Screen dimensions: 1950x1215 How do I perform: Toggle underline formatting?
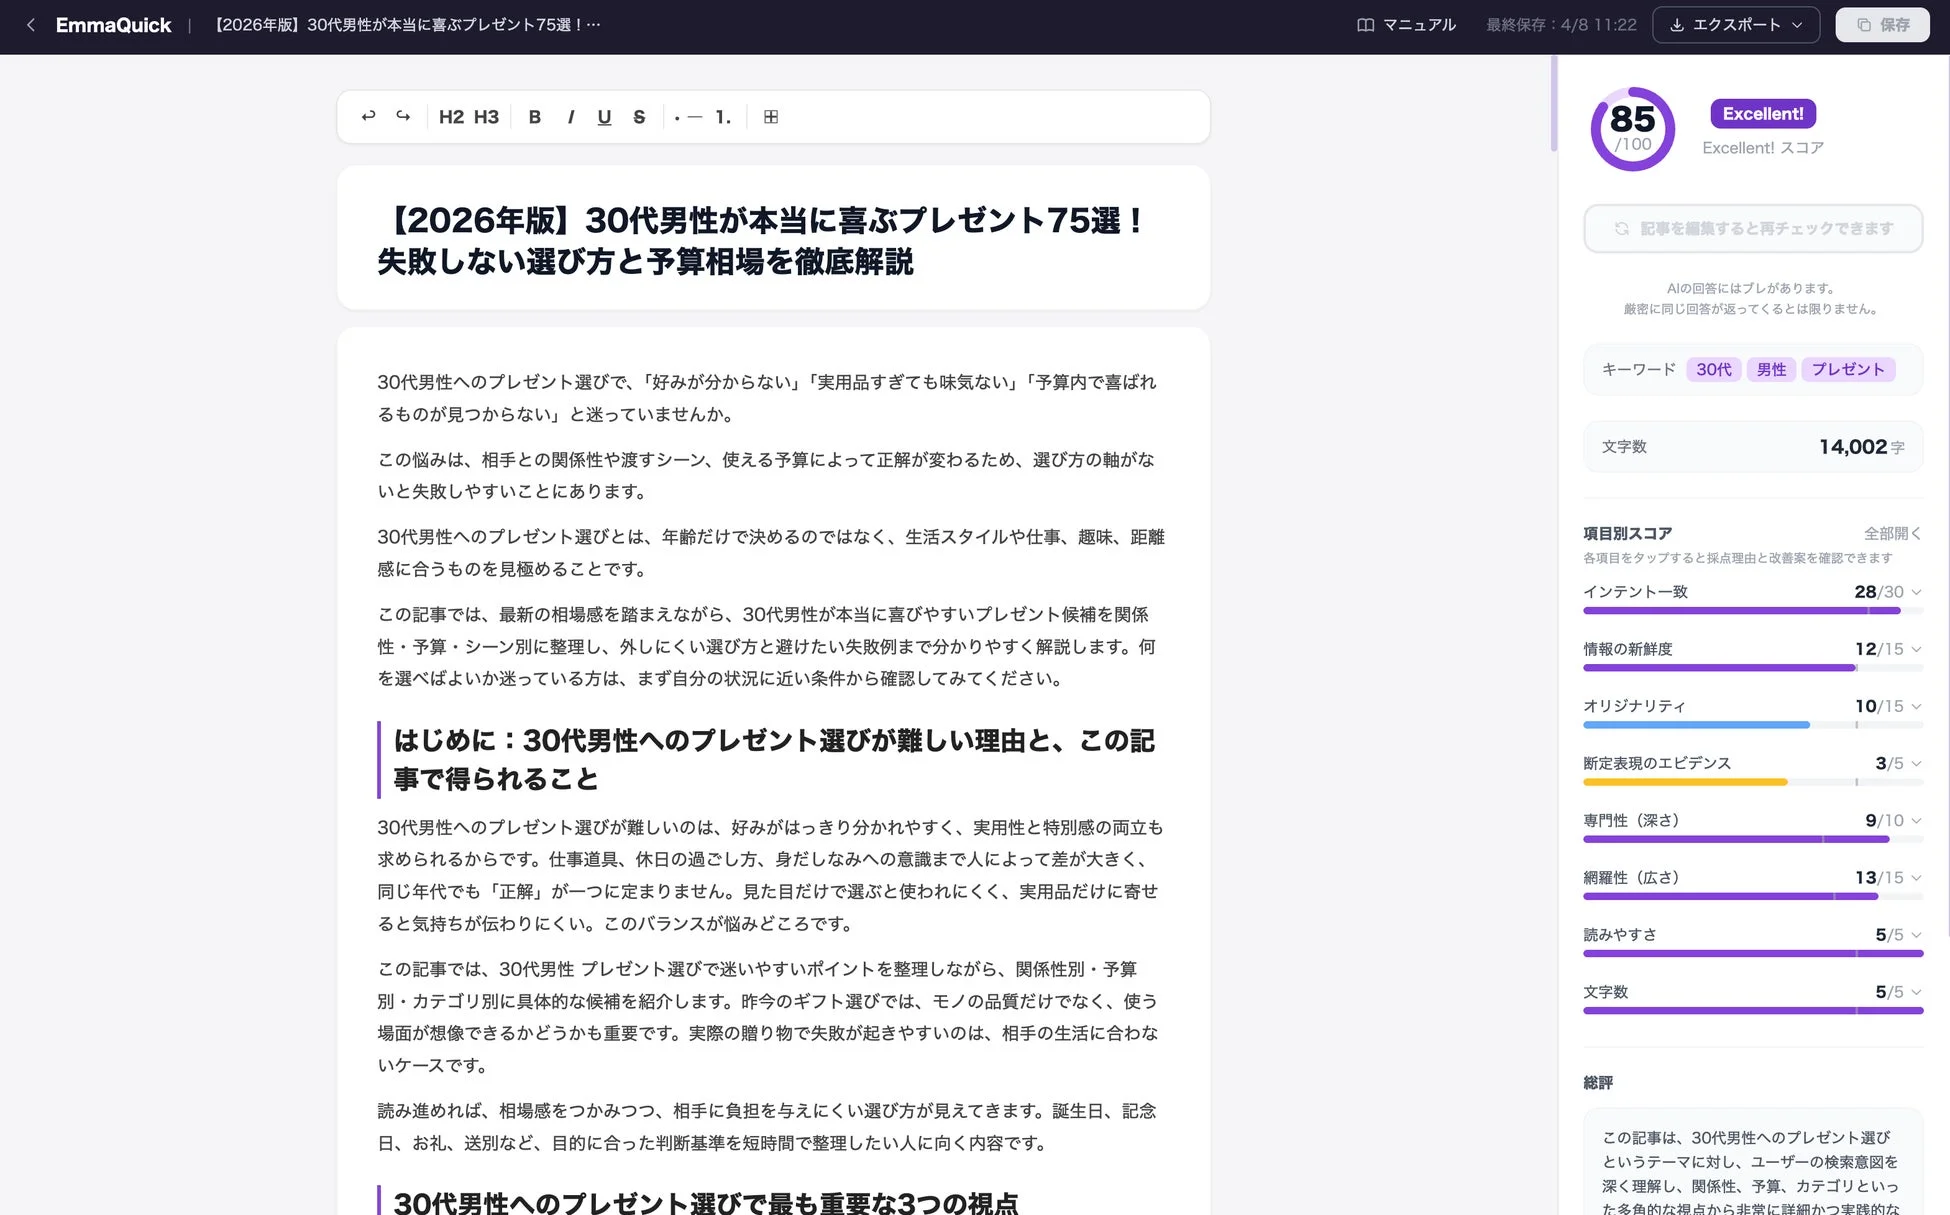[x=603, y=116]
